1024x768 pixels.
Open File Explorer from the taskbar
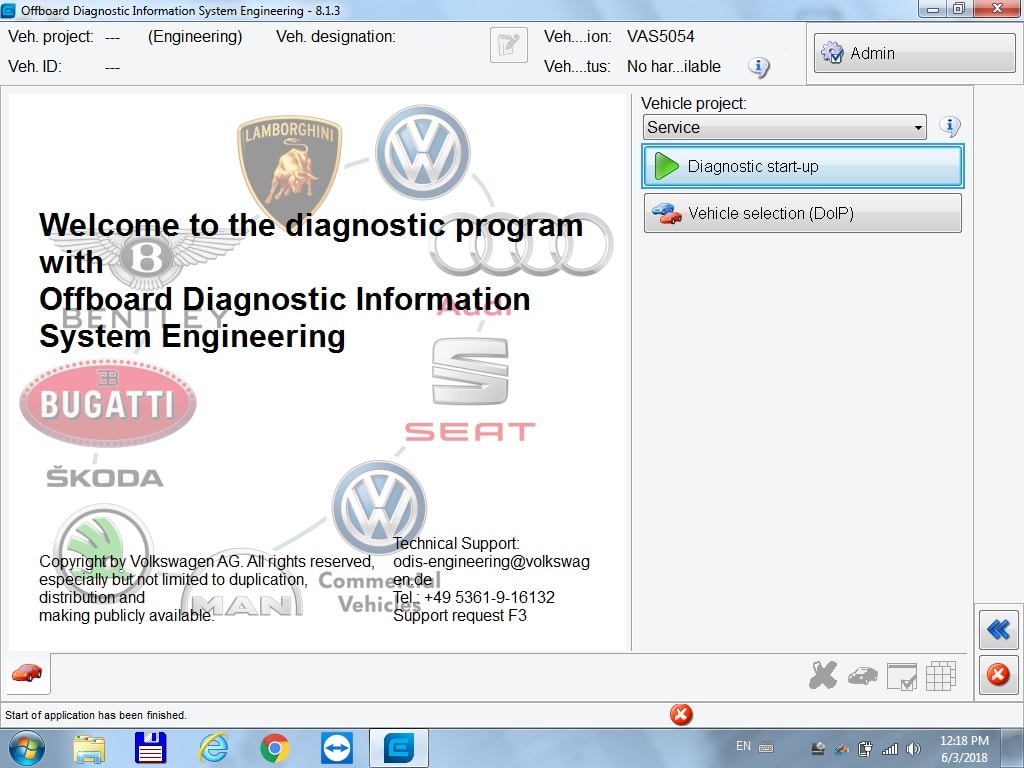tap(89, 748)
